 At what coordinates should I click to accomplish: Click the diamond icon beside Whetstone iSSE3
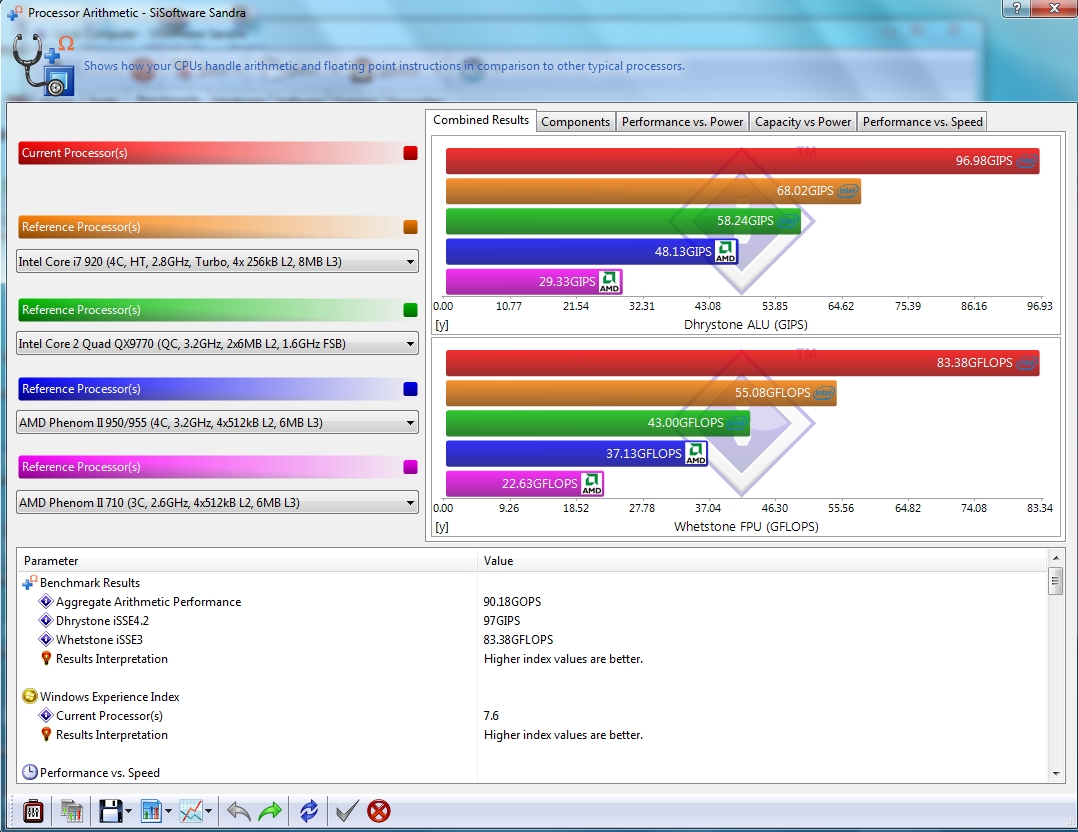(x=46, y=639)
